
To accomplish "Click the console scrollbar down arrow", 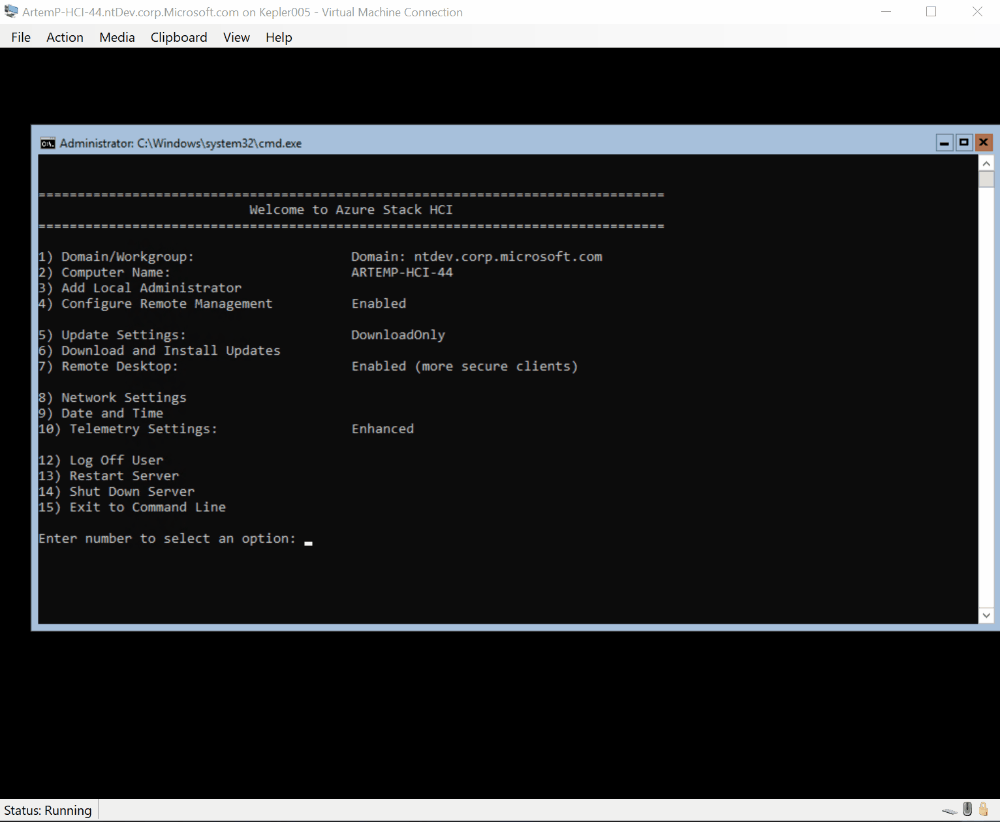I will [986, 615].
